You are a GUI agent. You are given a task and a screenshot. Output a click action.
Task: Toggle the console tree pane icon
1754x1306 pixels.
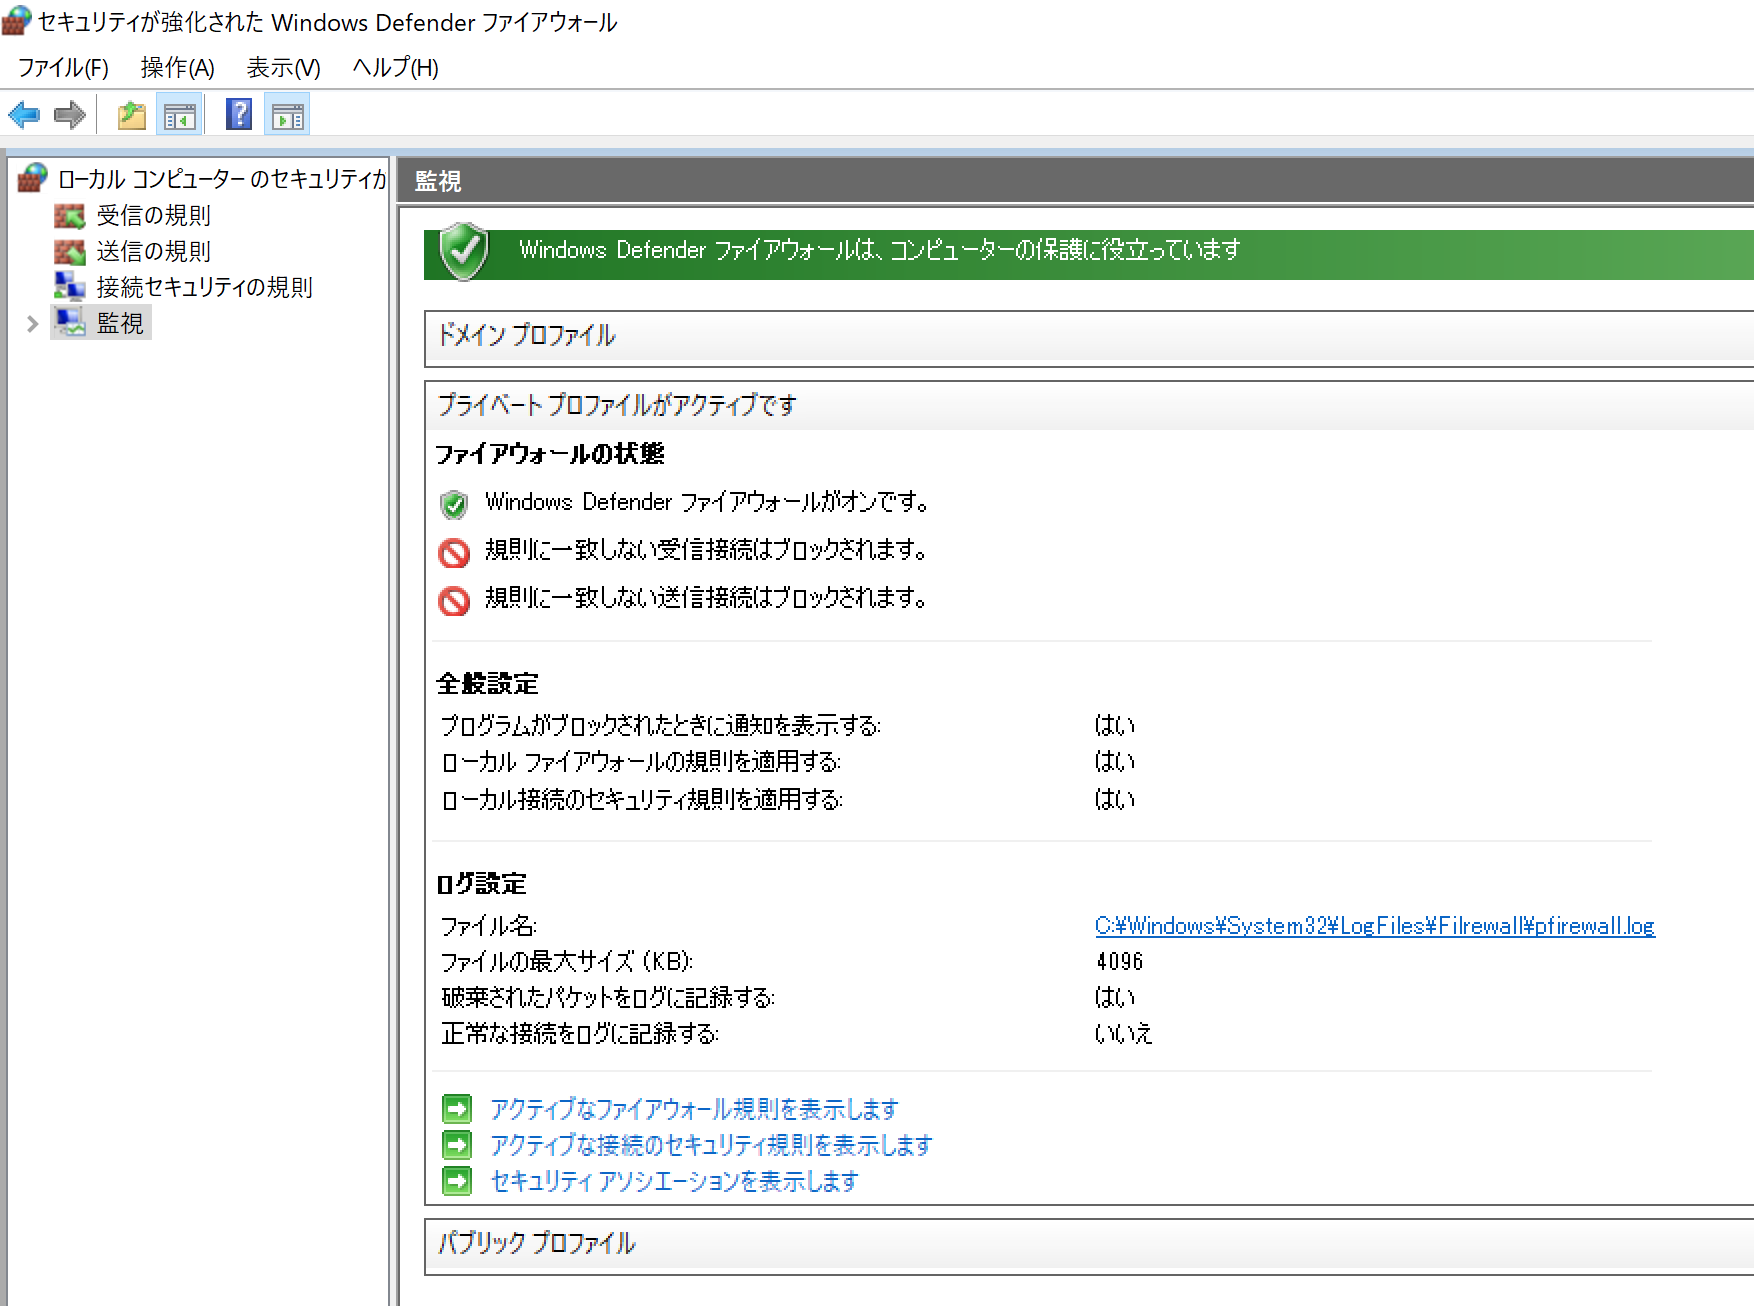180,114
